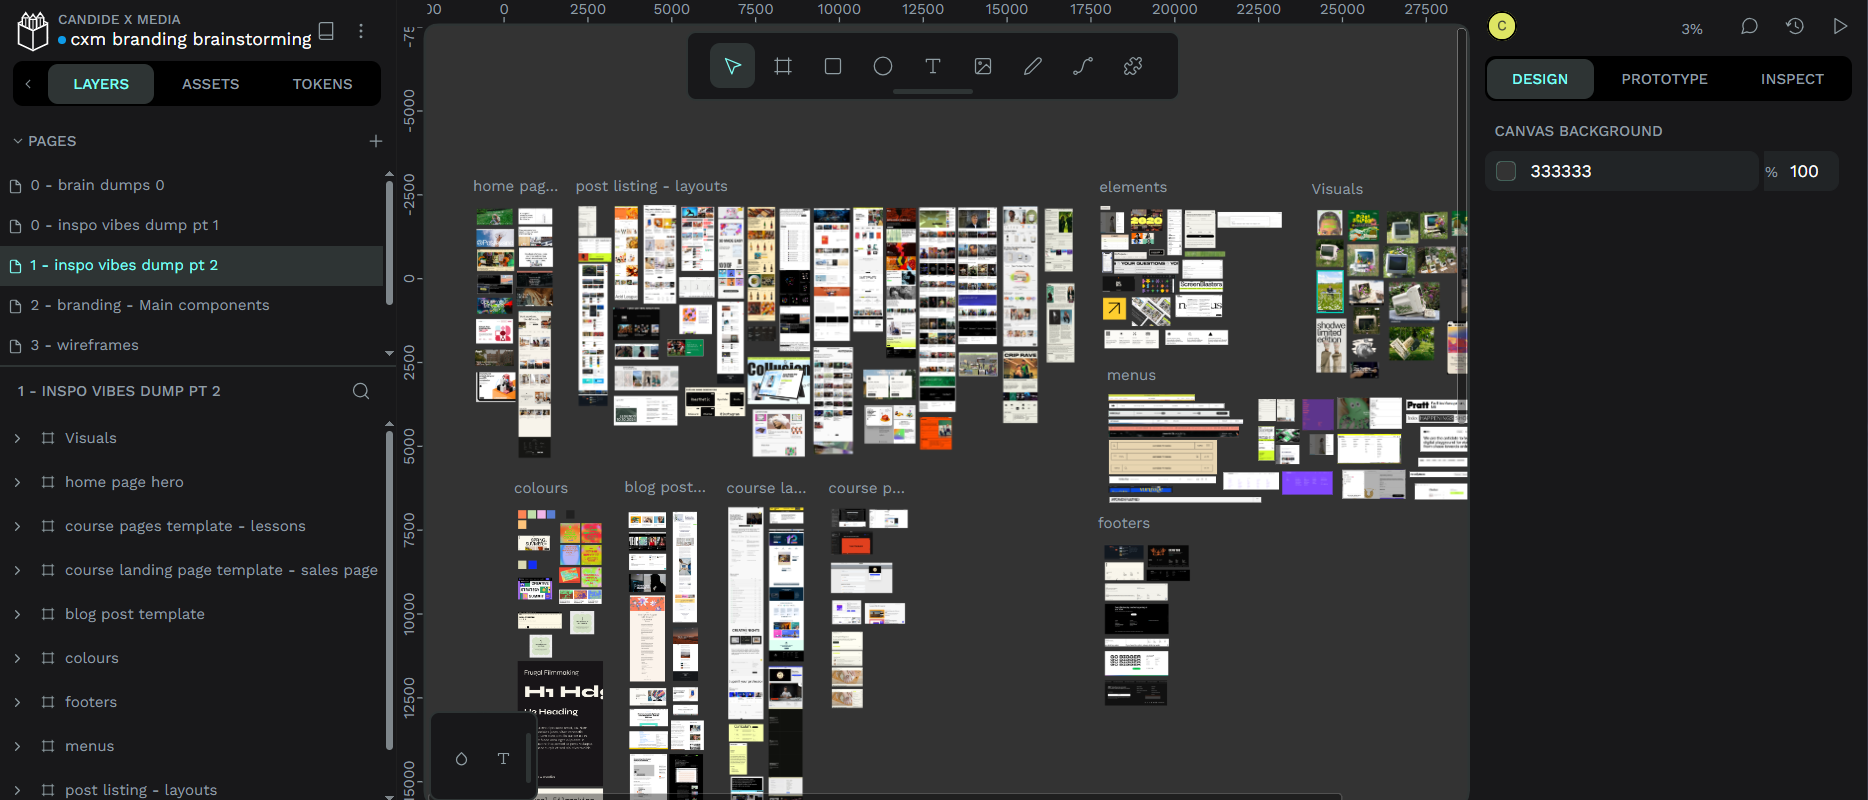This screenshot has height=800, width=1868.
Task: Select the Board frame tool
Action: [x=783, y=66]
